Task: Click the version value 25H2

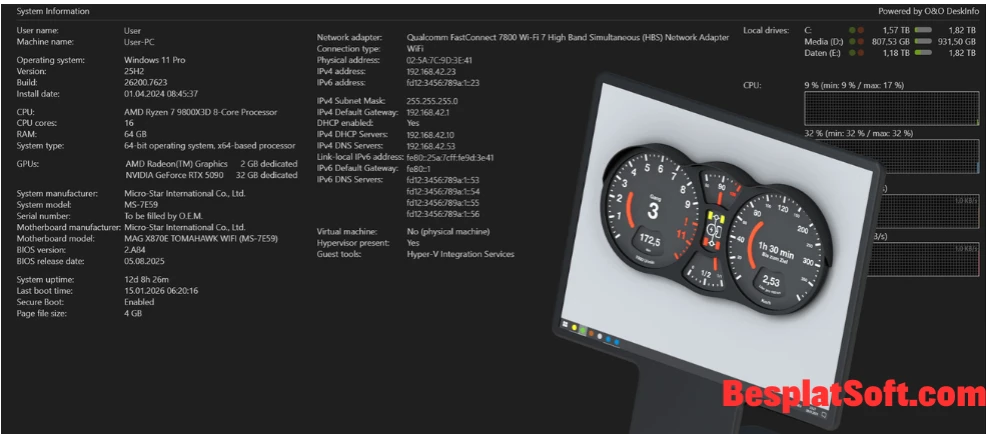Action: (134, 72)
